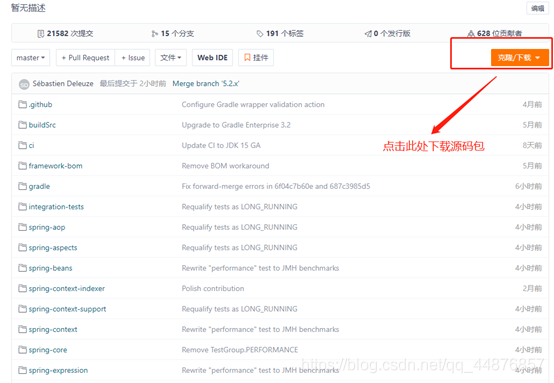This screenshot has width=554, height=383.
Task: Click the spring-aop folder icon
Action: [23, 227]
